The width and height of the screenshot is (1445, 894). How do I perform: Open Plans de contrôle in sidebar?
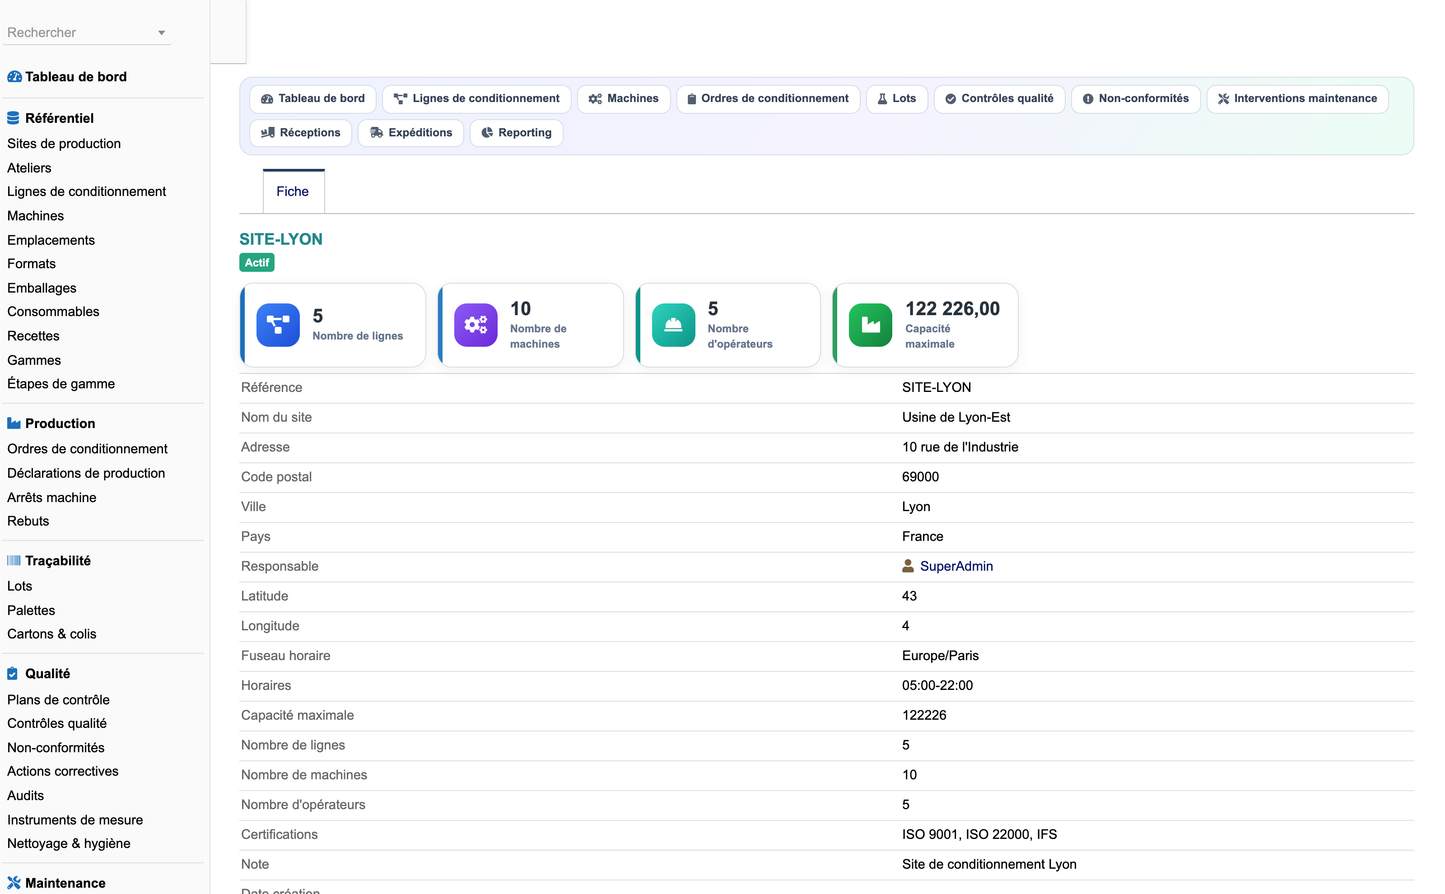click(58, 700)
